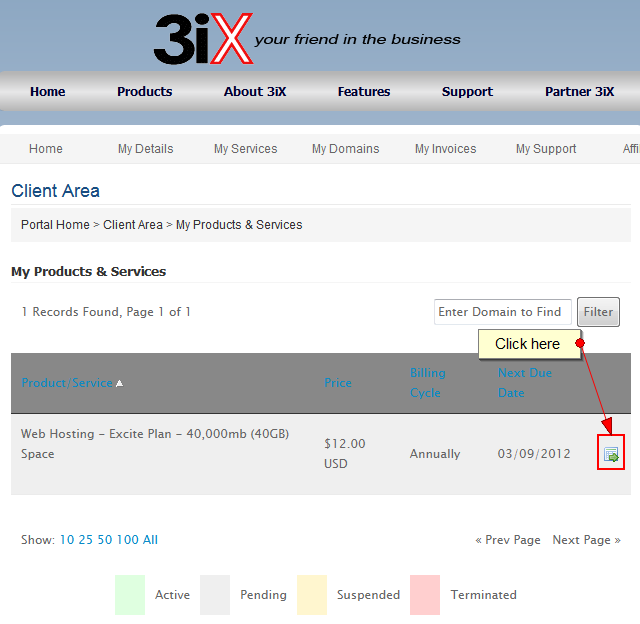640x624 pixels.
Task: Switch to My Details tab
Action: 145,149
